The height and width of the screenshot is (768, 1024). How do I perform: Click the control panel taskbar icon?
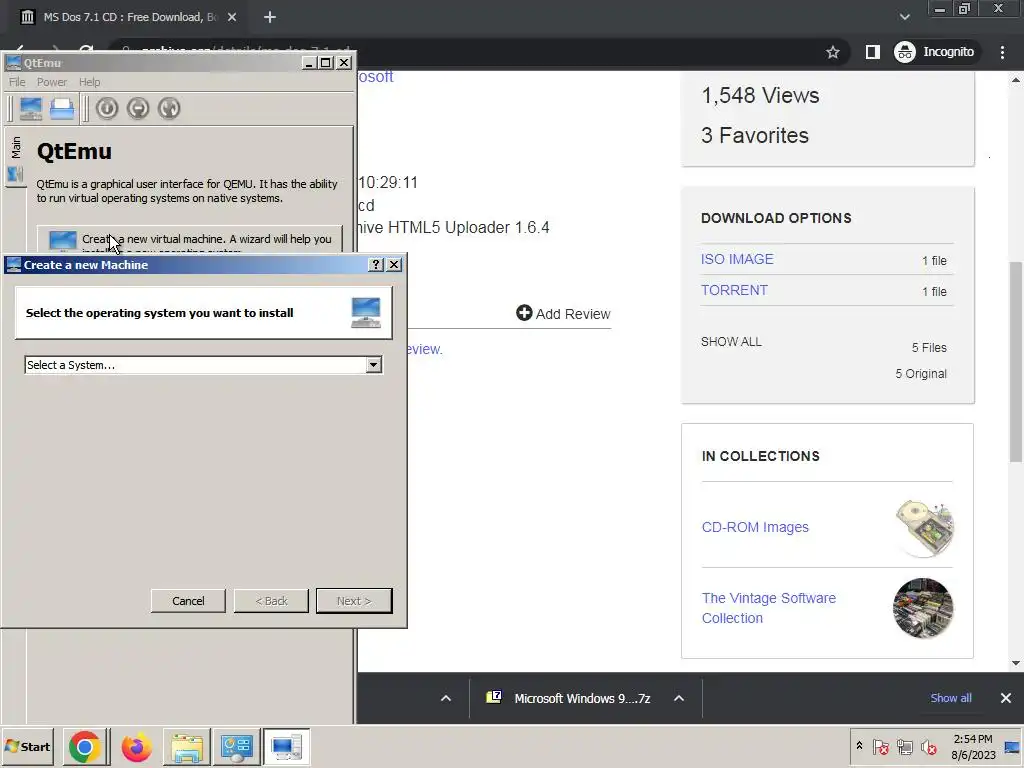pyautogui.click(x=236, y=747)
